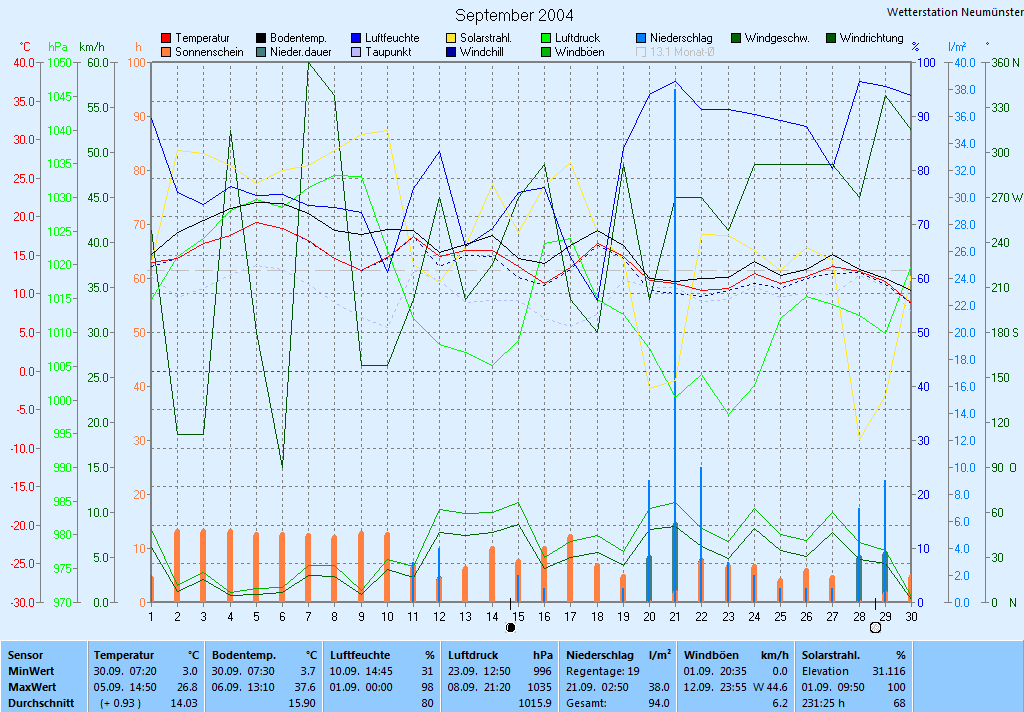Toggle the grayed 13.1 Monat-Ø checkbox
The width and height of the screenshot is (1024, 712).
coord(641,52)
